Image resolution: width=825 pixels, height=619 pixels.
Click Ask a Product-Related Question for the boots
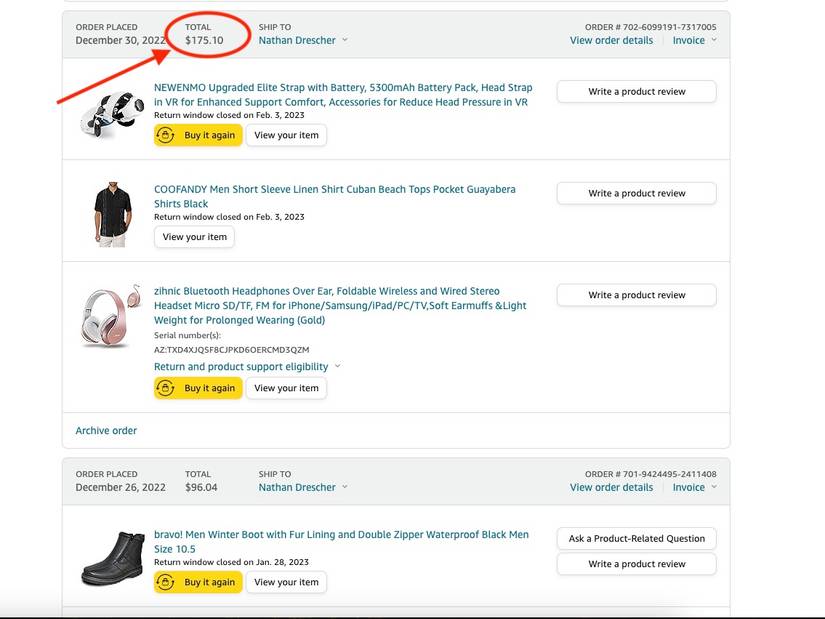click(x=636, y=538)
